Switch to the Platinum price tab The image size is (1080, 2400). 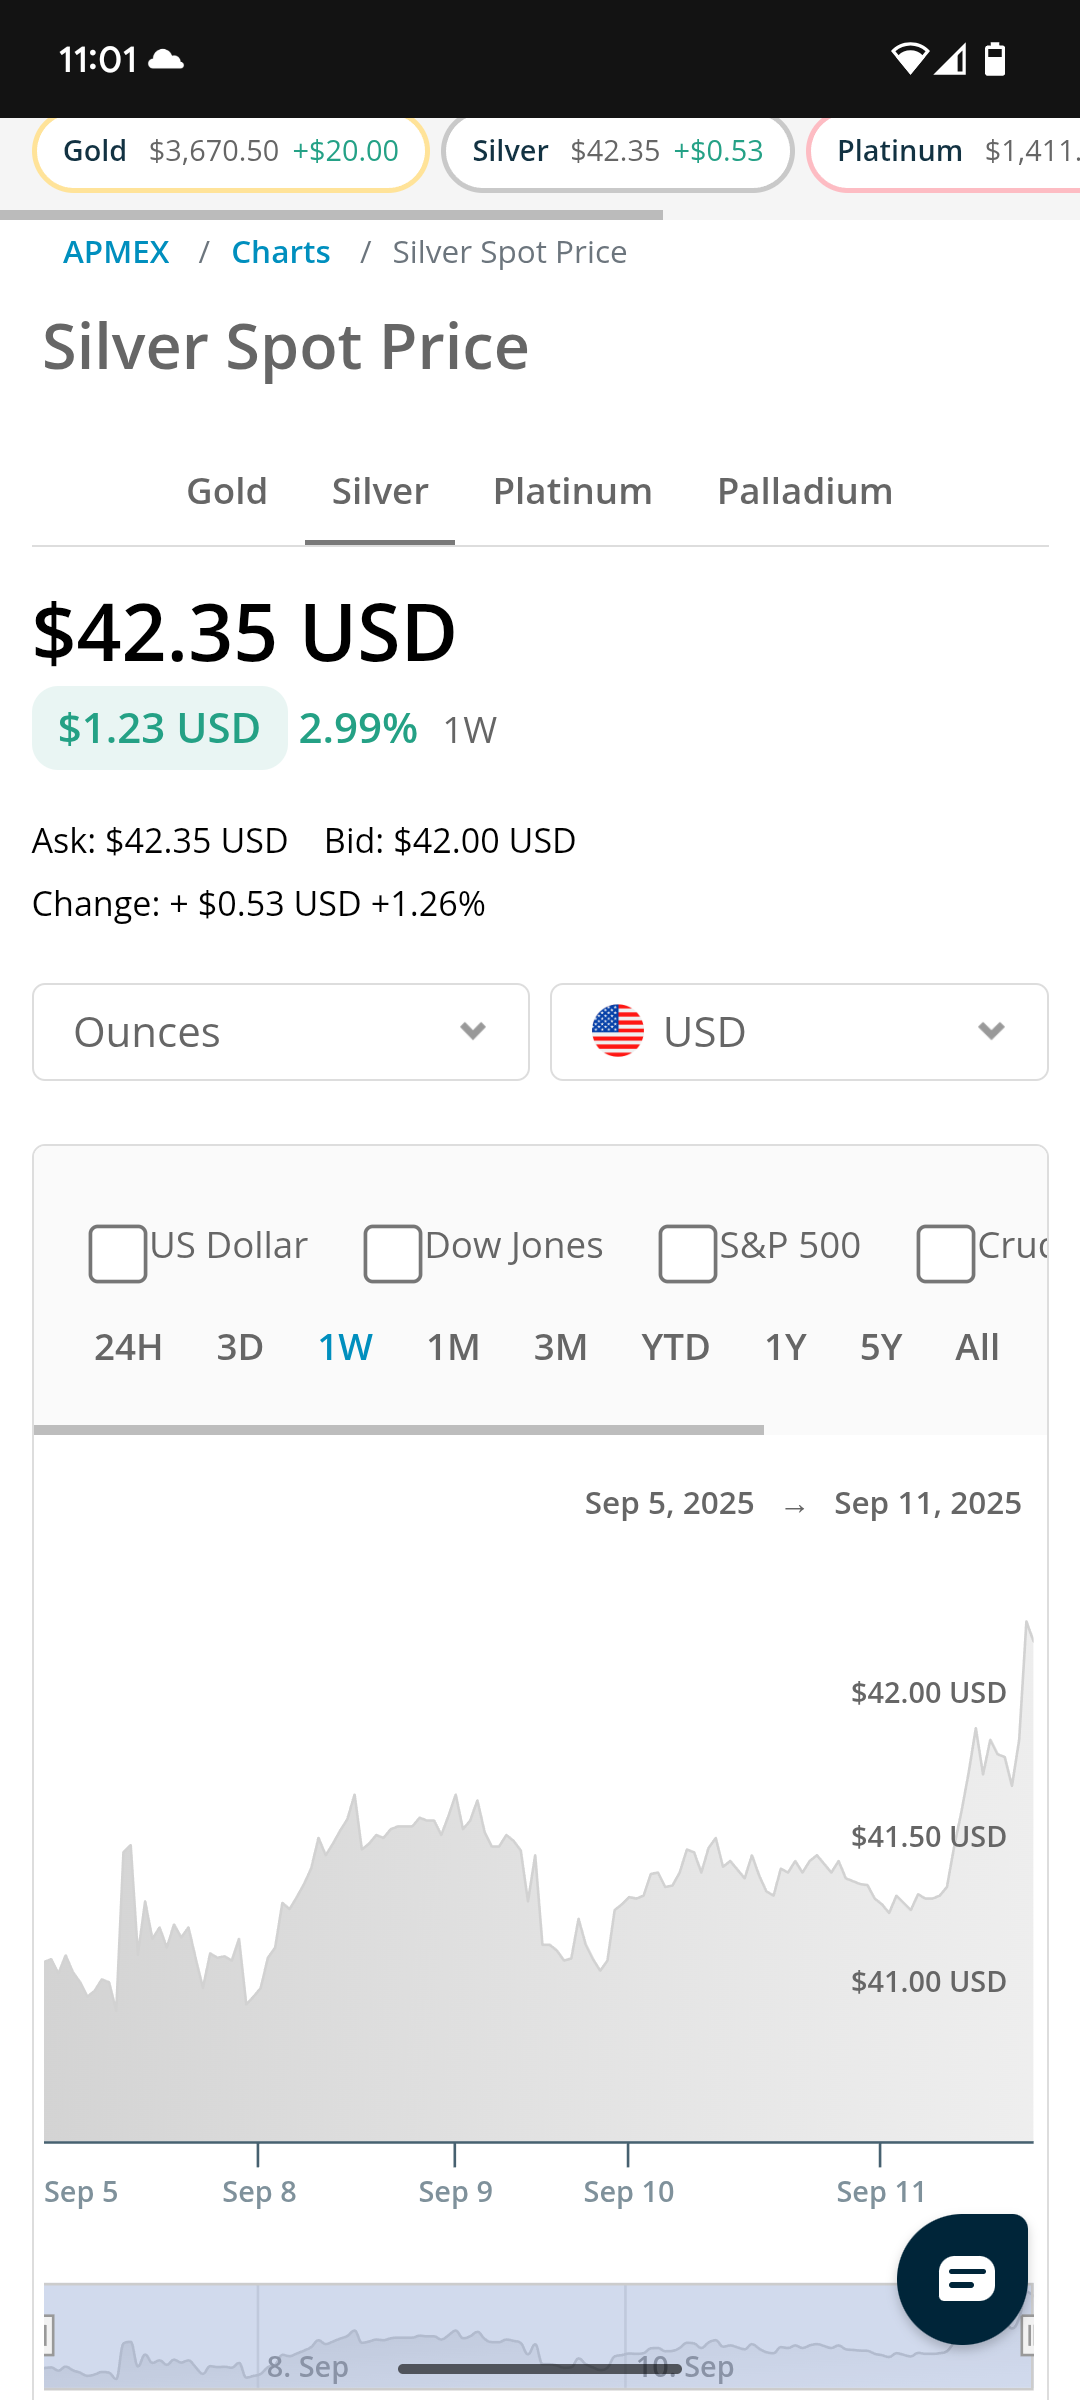click(573, 491)
